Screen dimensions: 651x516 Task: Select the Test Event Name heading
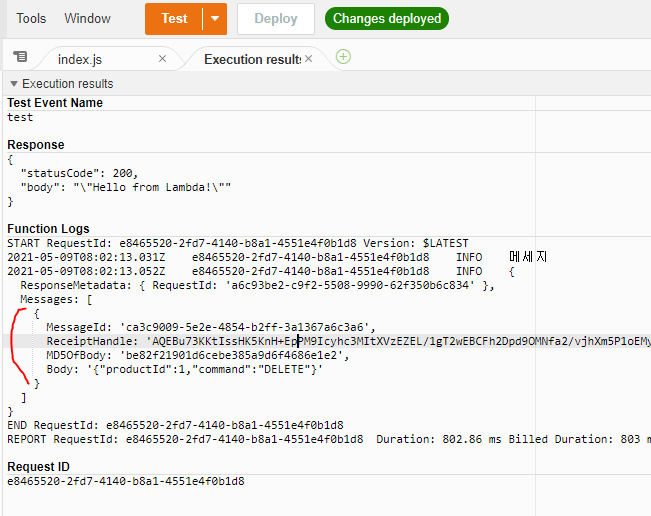55,103
